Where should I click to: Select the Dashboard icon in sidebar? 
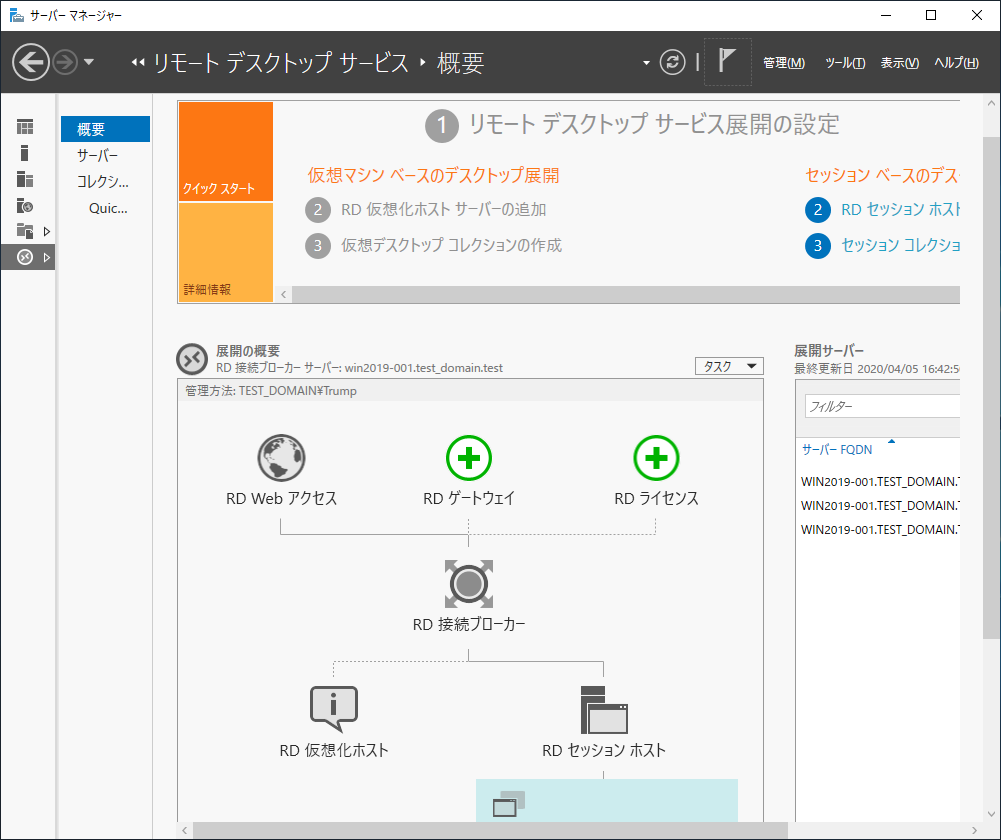[x=25, y=127]
